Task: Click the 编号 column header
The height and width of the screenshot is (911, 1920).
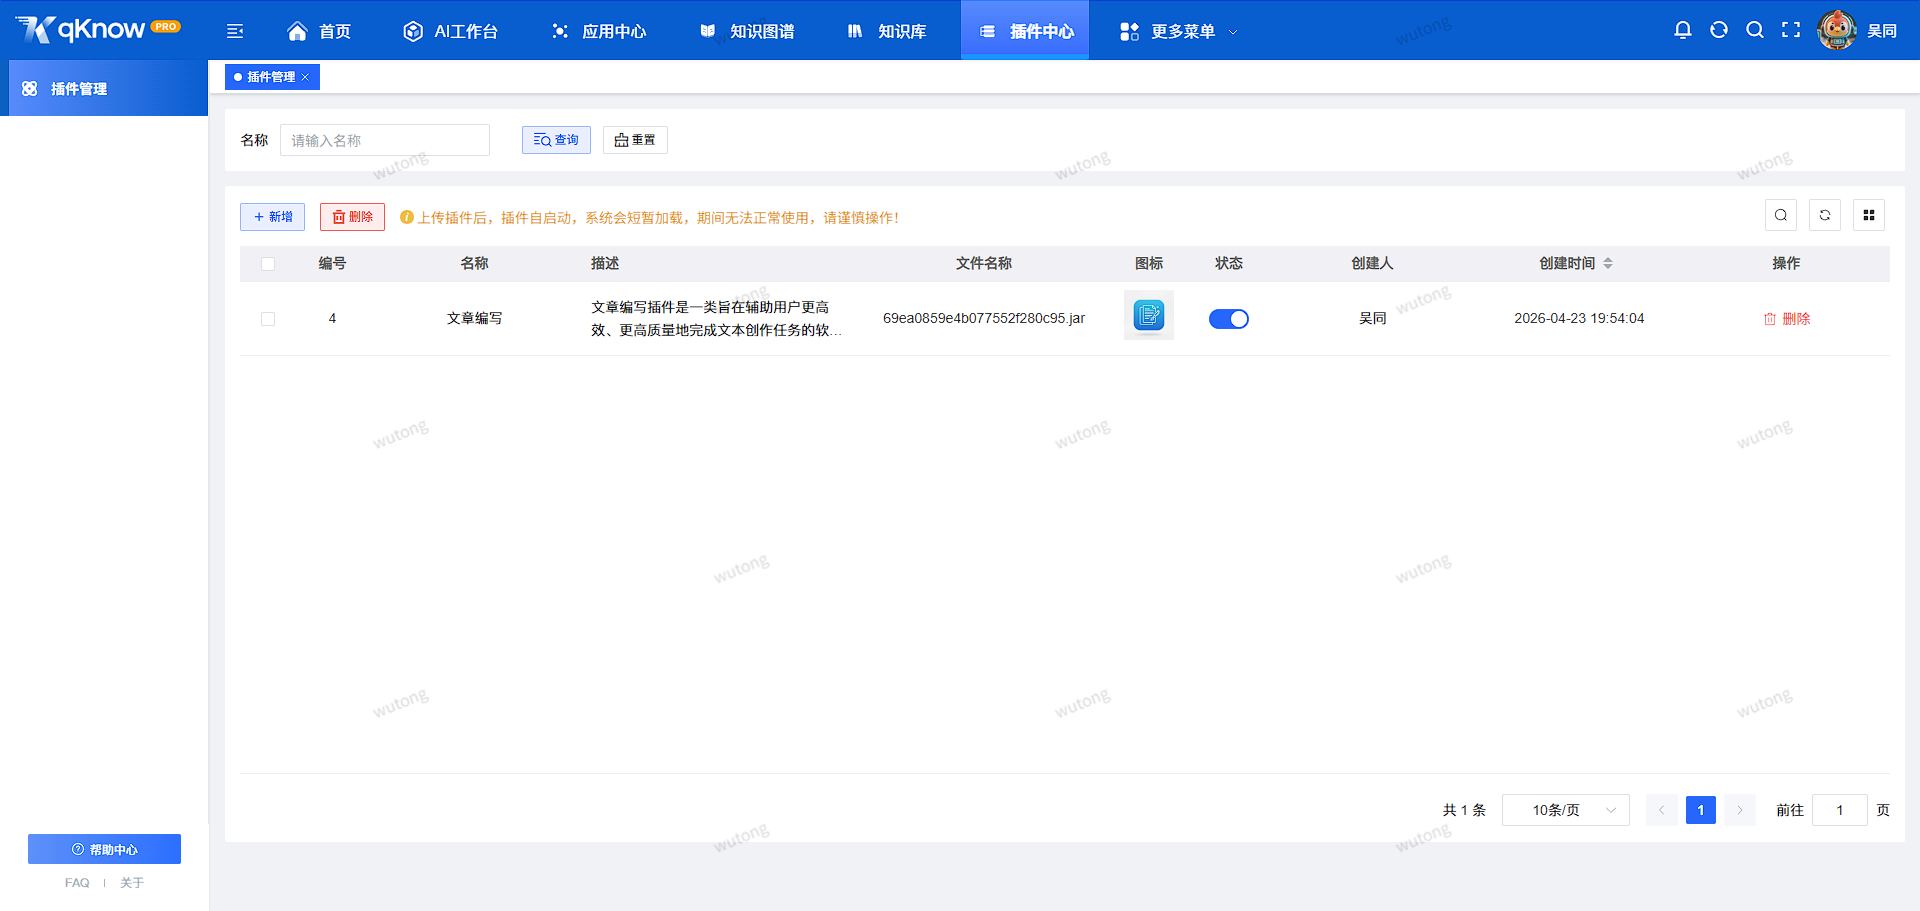Action: click(332, 263)
